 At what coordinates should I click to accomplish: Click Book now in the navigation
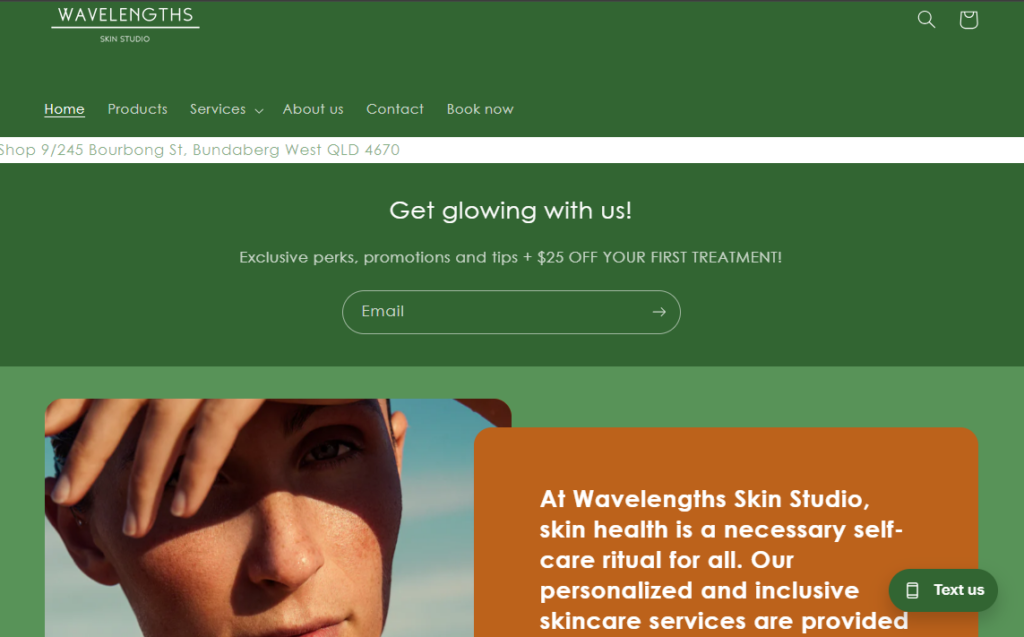pos(480,109)
